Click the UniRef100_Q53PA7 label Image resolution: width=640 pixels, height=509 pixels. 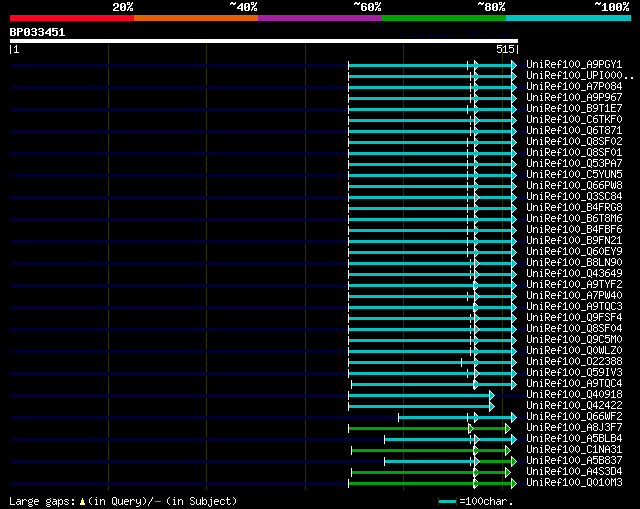tap(574, 164)
